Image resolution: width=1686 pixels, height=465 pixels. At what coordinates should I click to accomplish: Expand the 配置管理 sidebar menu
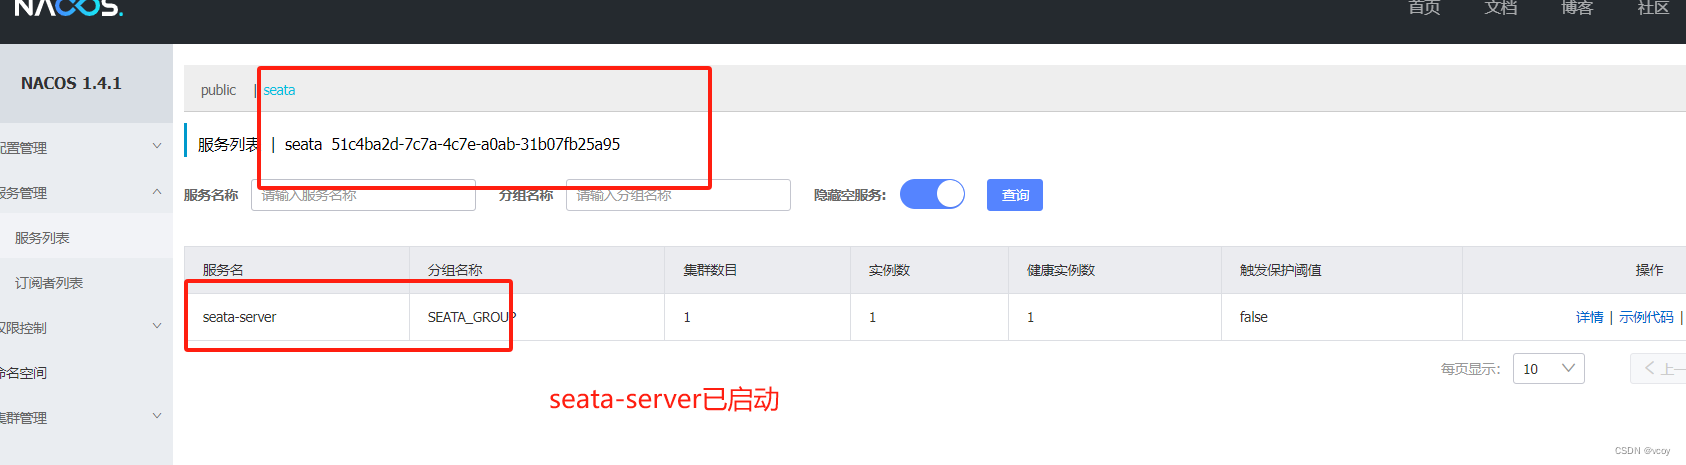[x=86, y=147]
